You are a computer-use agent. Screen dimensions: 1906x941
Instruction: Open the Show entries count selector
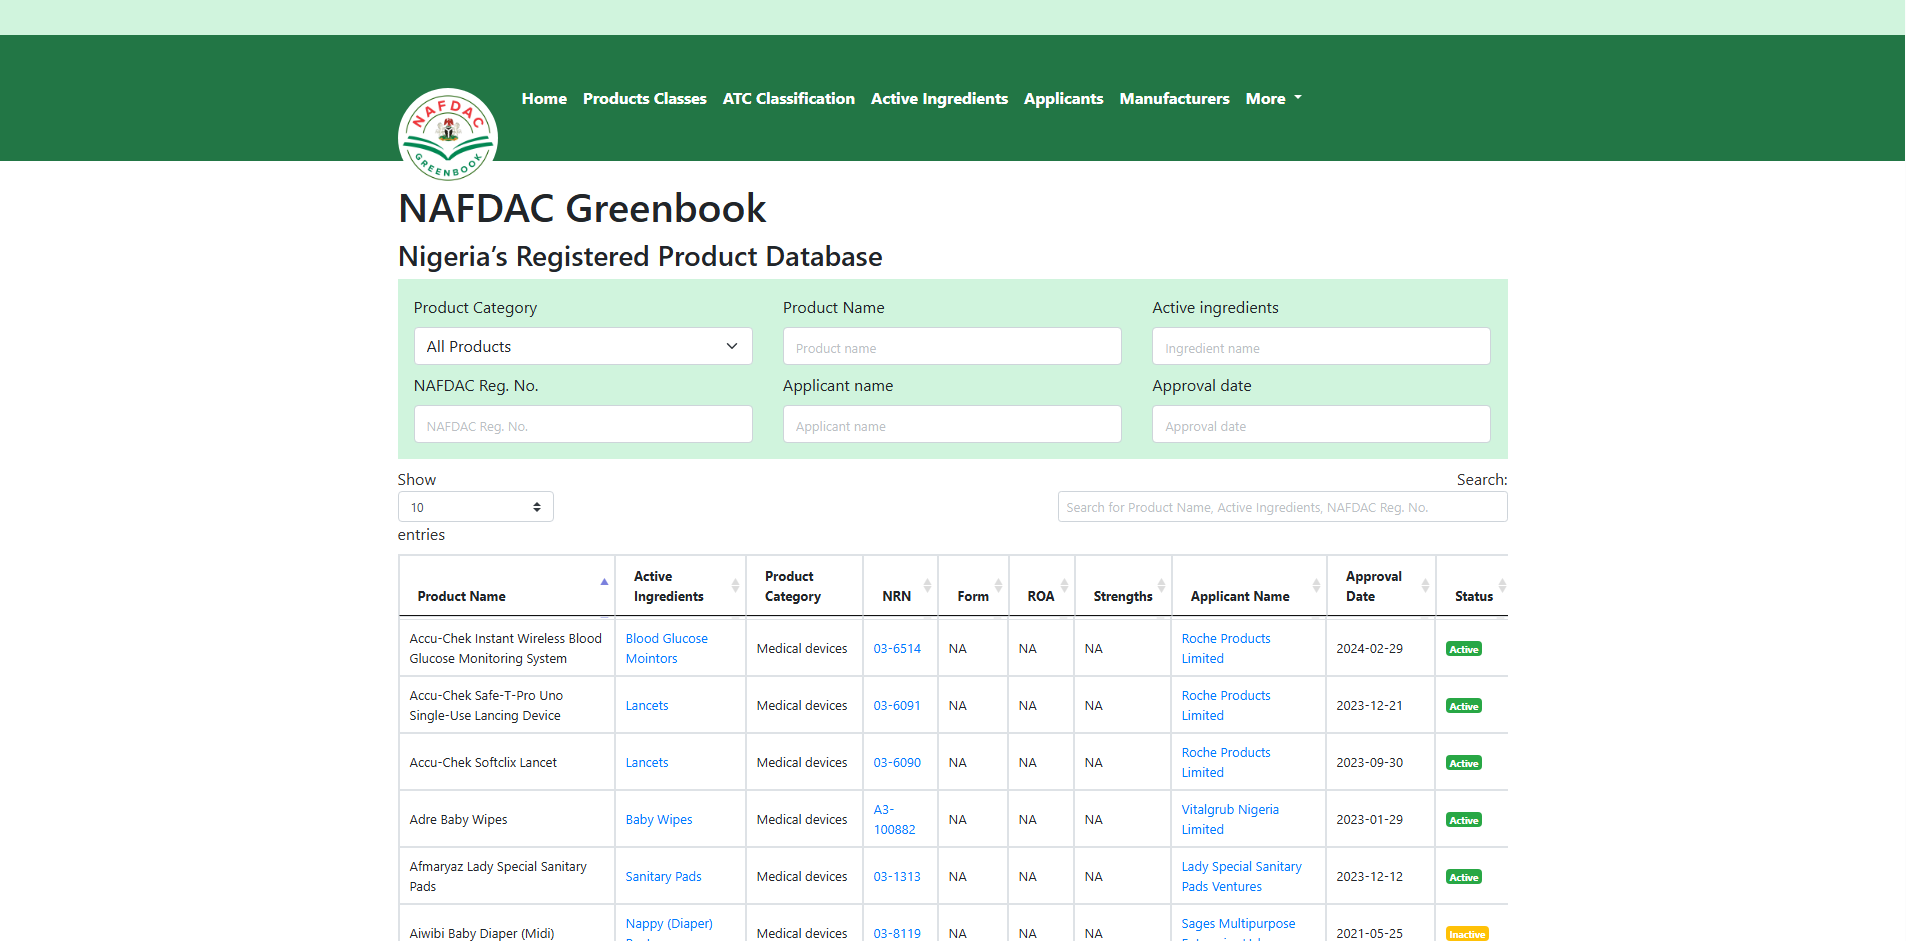[x=476, y=507]
